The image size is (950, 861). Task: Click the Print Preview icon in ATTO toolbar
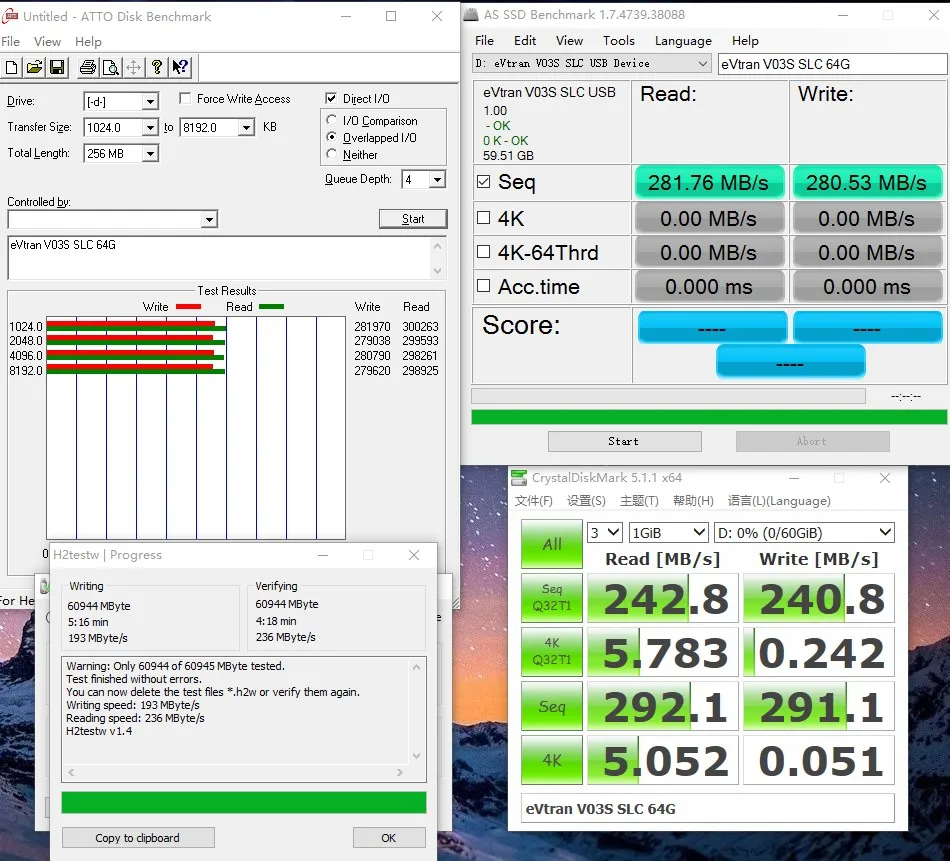click(111, 67)
